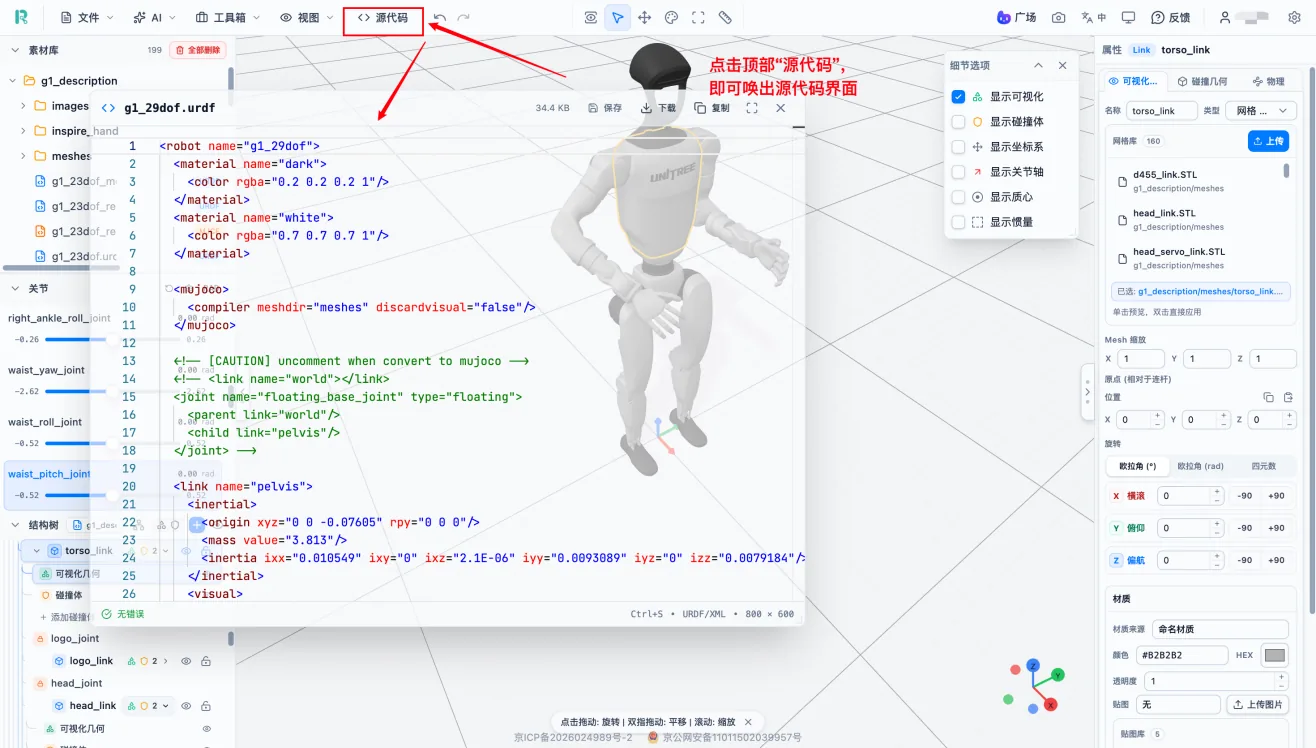Open the 视图 dropdown menu
This screenshot has height=748, width=1316.
(x=306, y=18)
